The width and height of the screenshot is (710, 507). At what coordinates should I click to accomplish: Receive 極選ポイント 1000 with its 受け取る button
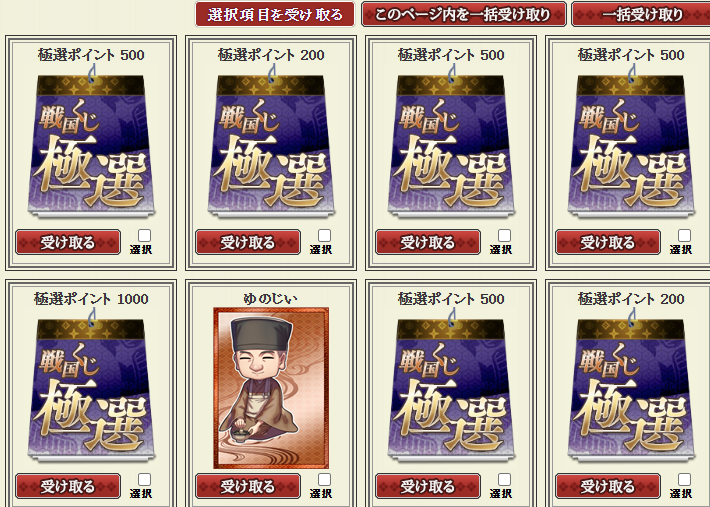click(68, 486)
